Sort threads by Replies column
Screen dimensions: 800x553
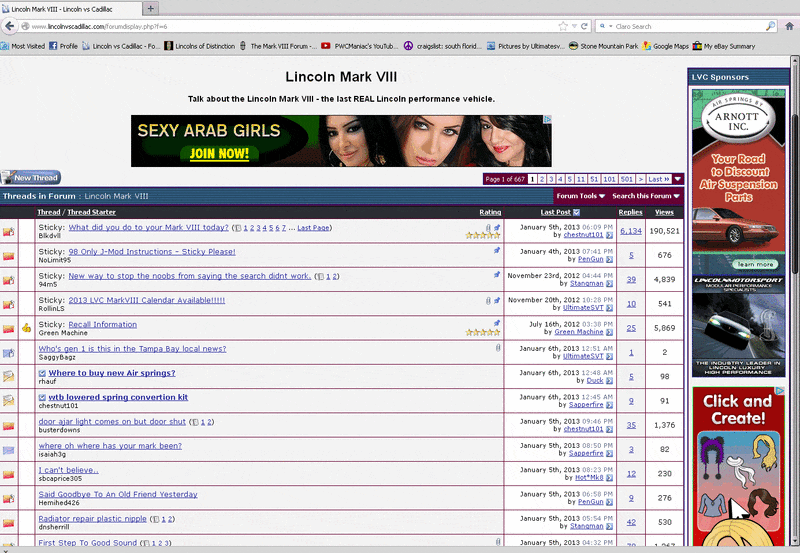click(x=631, y=212)
